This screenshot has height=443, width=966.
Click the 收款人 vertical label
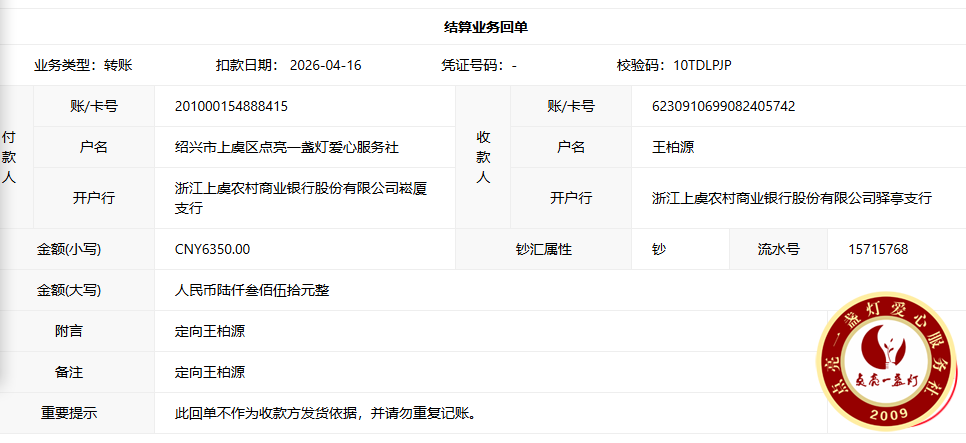click(x=483, y=157)
